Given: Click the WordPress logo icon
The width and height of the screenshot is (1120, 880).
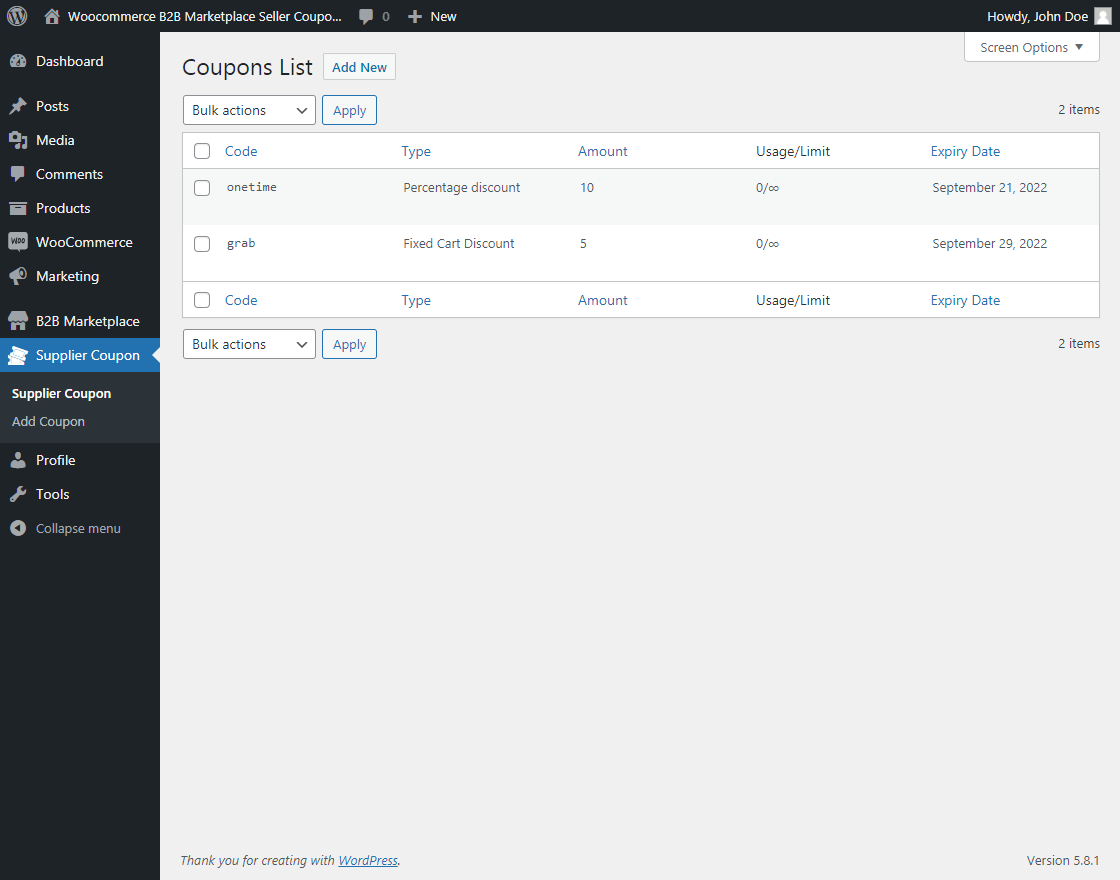Looking at the screenshot, I should pyautogui.click(x=17, y=16).
